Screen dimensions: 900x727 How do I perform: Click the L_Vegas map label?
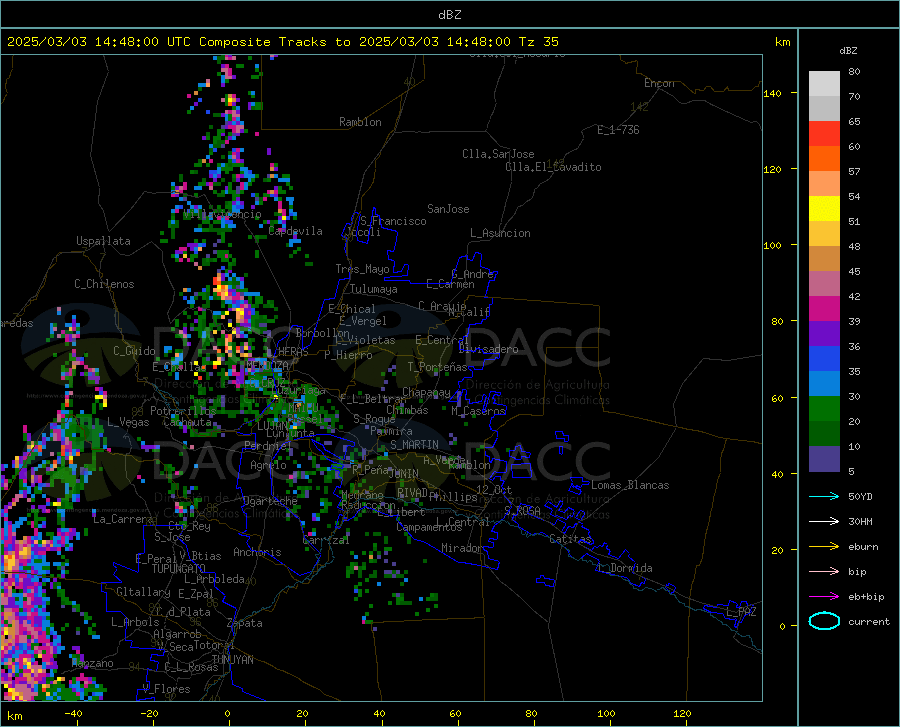(128, 422)
